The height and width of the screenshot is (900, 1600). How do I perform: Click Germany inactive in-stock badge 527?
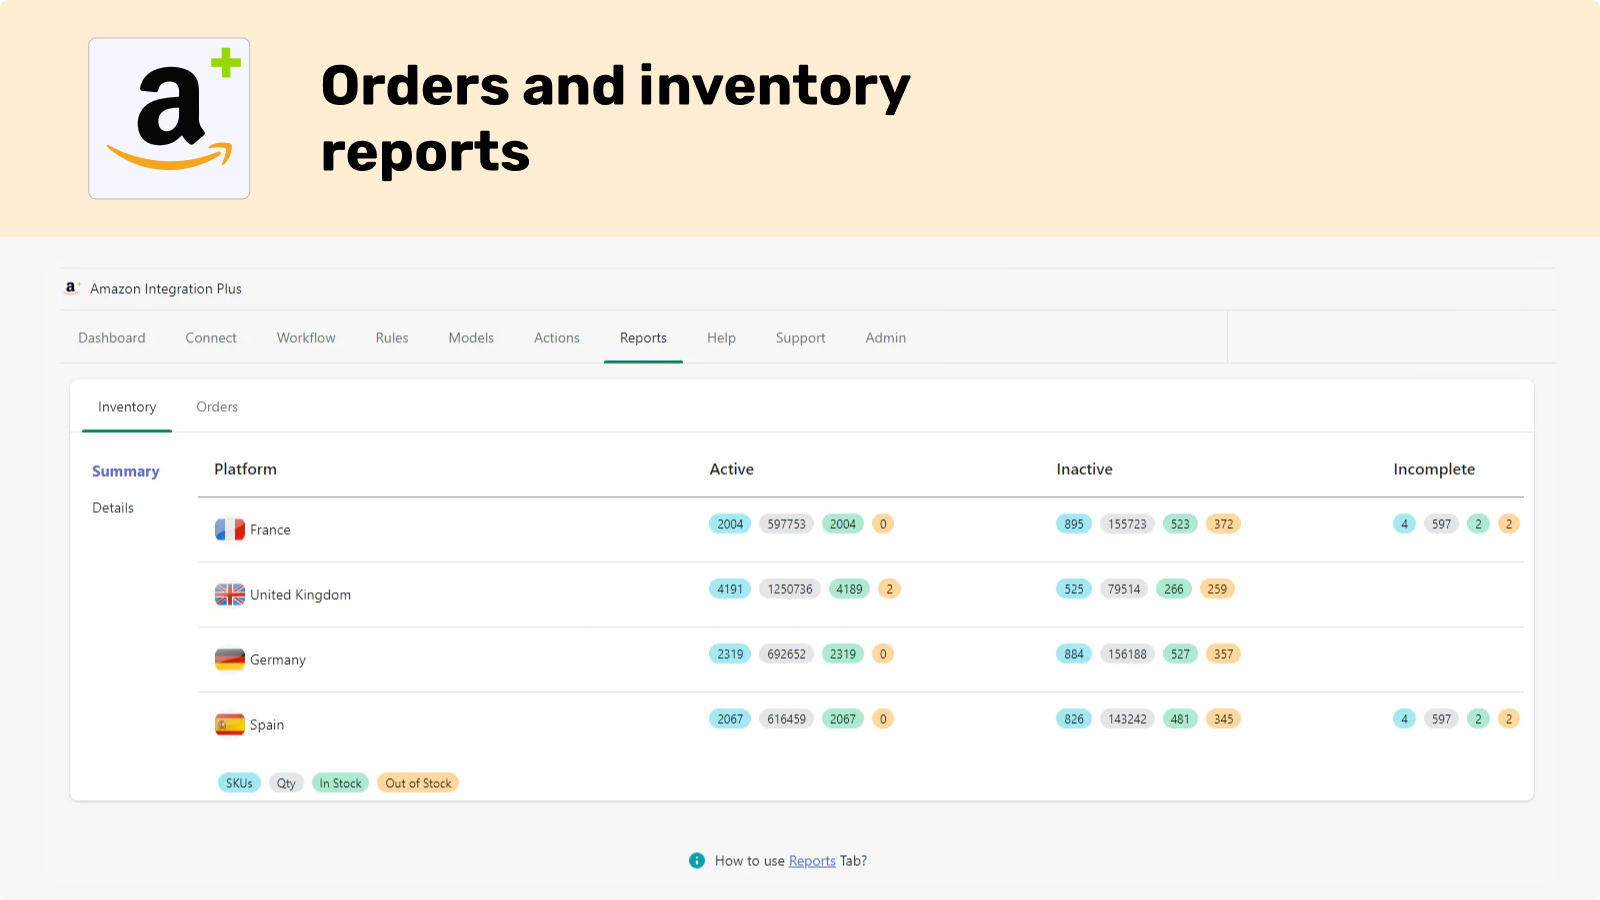tap(1180, 654)
